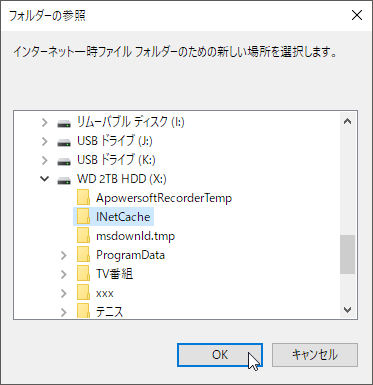Viewport: 373px width, 385px height.
Task: Select WD 2TB HDD (X:) entry
Action: pos(122,179)
